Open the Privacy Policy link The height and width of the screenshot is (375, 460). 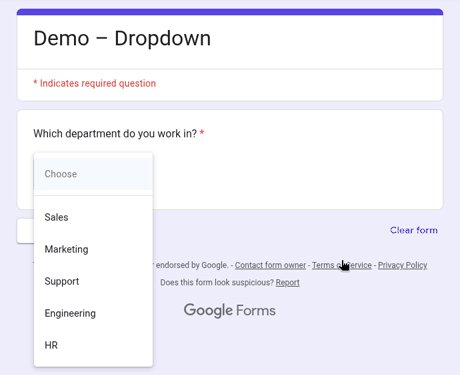402,265
